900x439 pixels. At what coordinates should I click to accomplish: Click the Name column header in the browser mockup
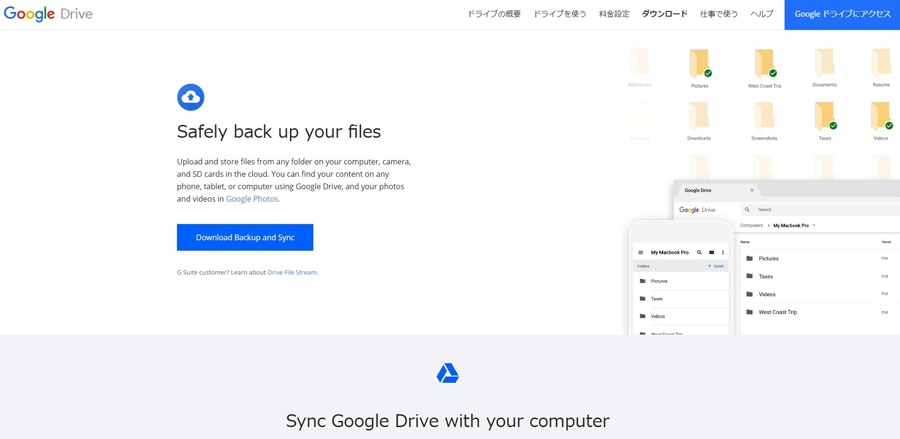pyautogui.click(x=745, y=242)
